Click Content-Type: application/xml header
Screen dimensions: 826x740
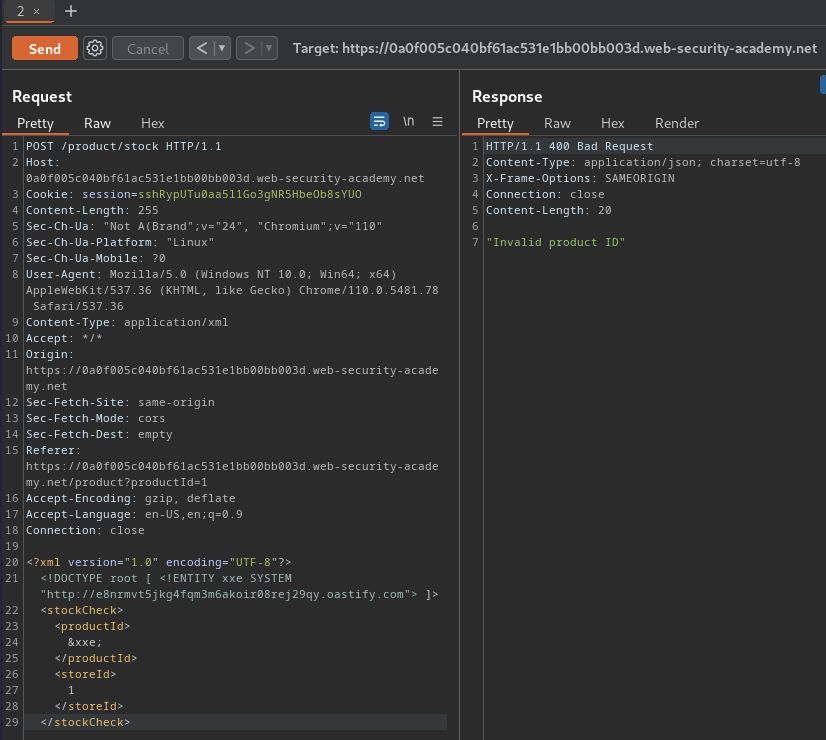point(127,322)
